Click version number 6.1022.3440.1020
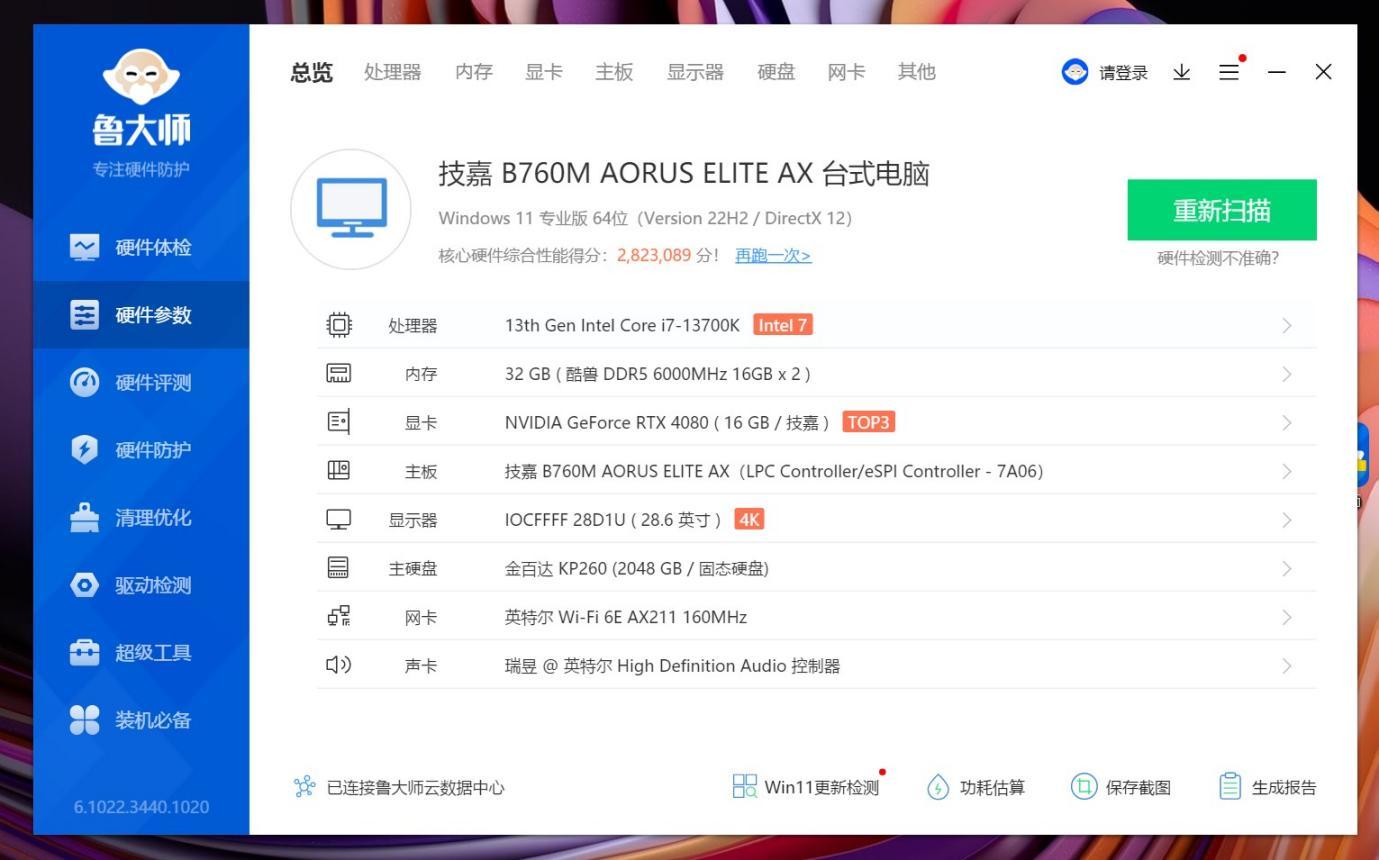 [142, 807]
